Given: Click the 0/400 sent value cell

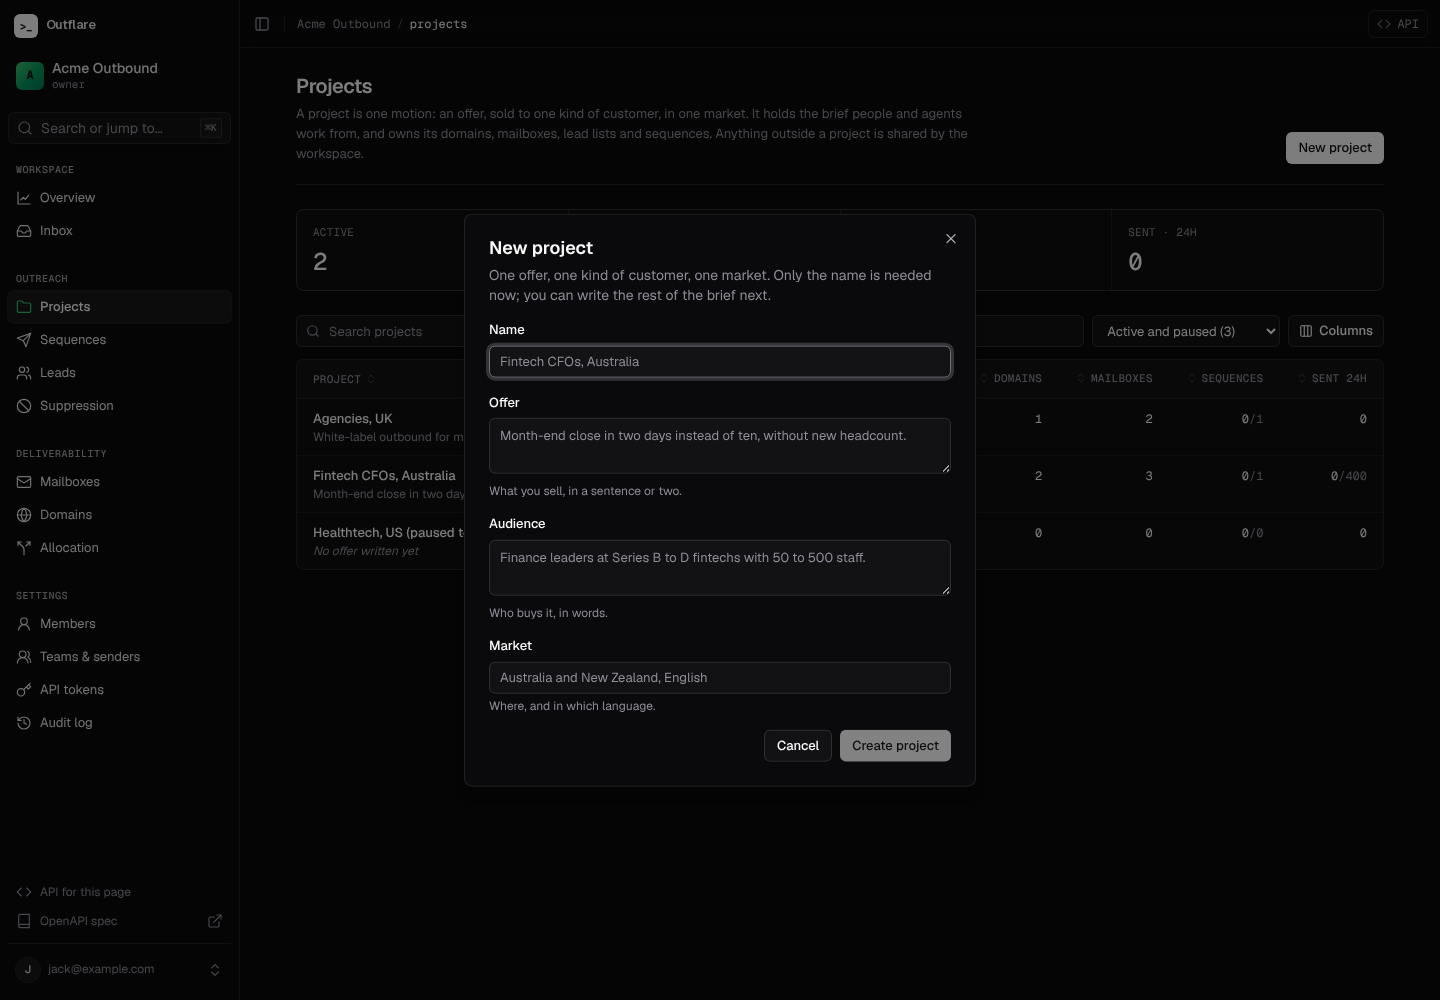Looking at the screenshot, I should 1348,476.
